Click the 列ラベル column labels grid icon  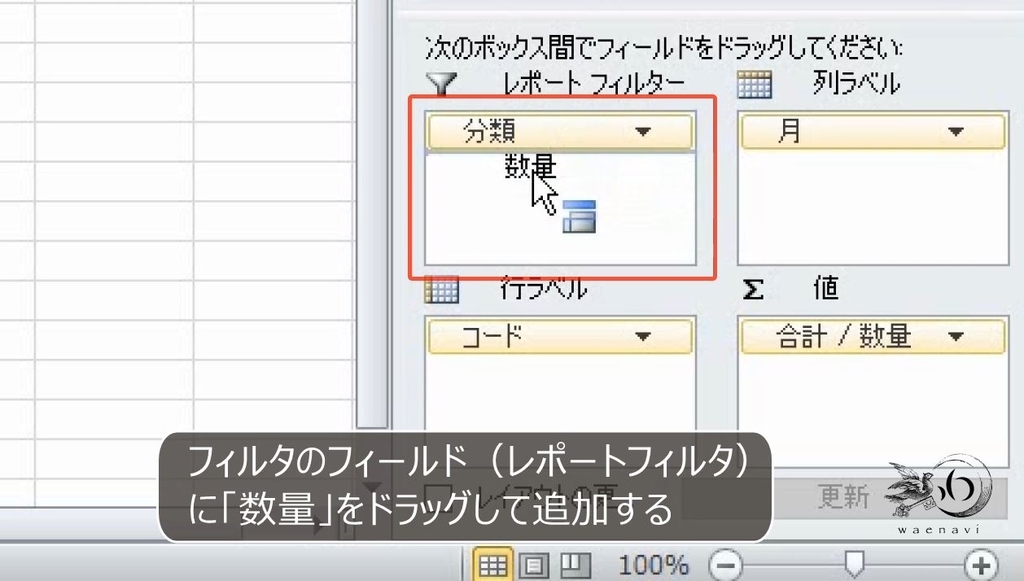[x=754, y=84]
